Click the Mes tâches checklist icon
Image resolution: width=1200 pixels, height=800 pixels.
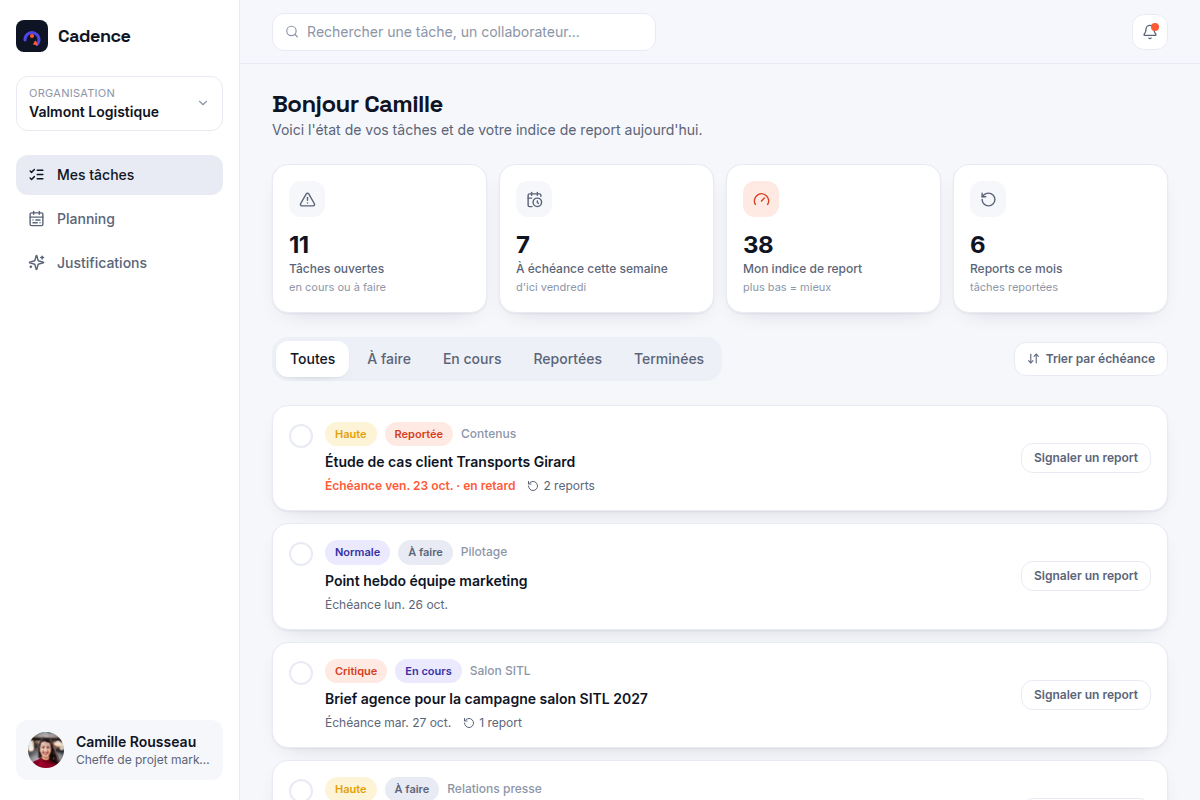click(x=37, y=175)
